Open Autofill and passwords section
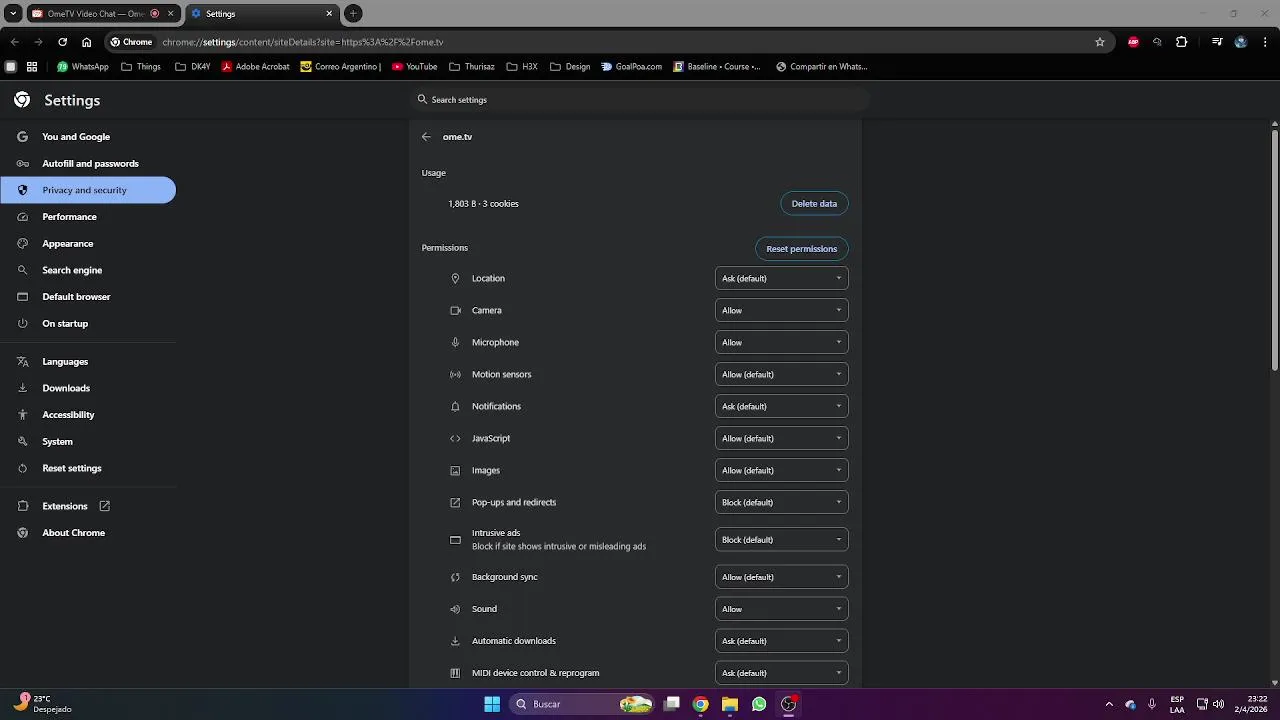This screenshot has height=720, width=1280. (x=88, y=163)
